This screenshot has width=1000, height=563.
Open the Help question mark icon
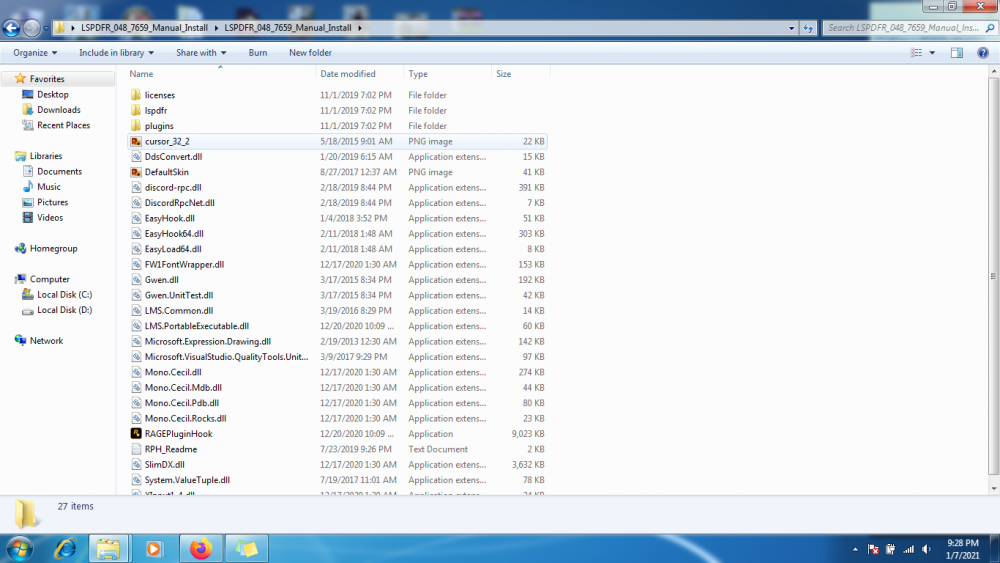pyautogui.click(x=983, y=53)
